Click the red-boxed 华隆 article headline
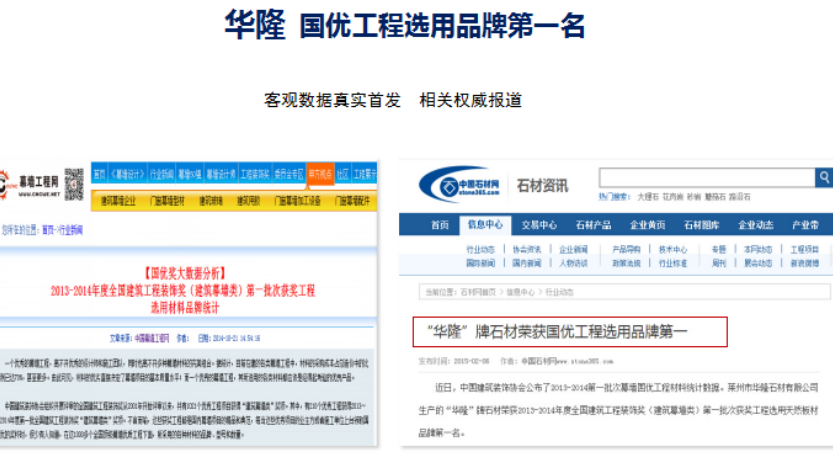The width and height of the screenshot is (833, 469). pos(570,332)
